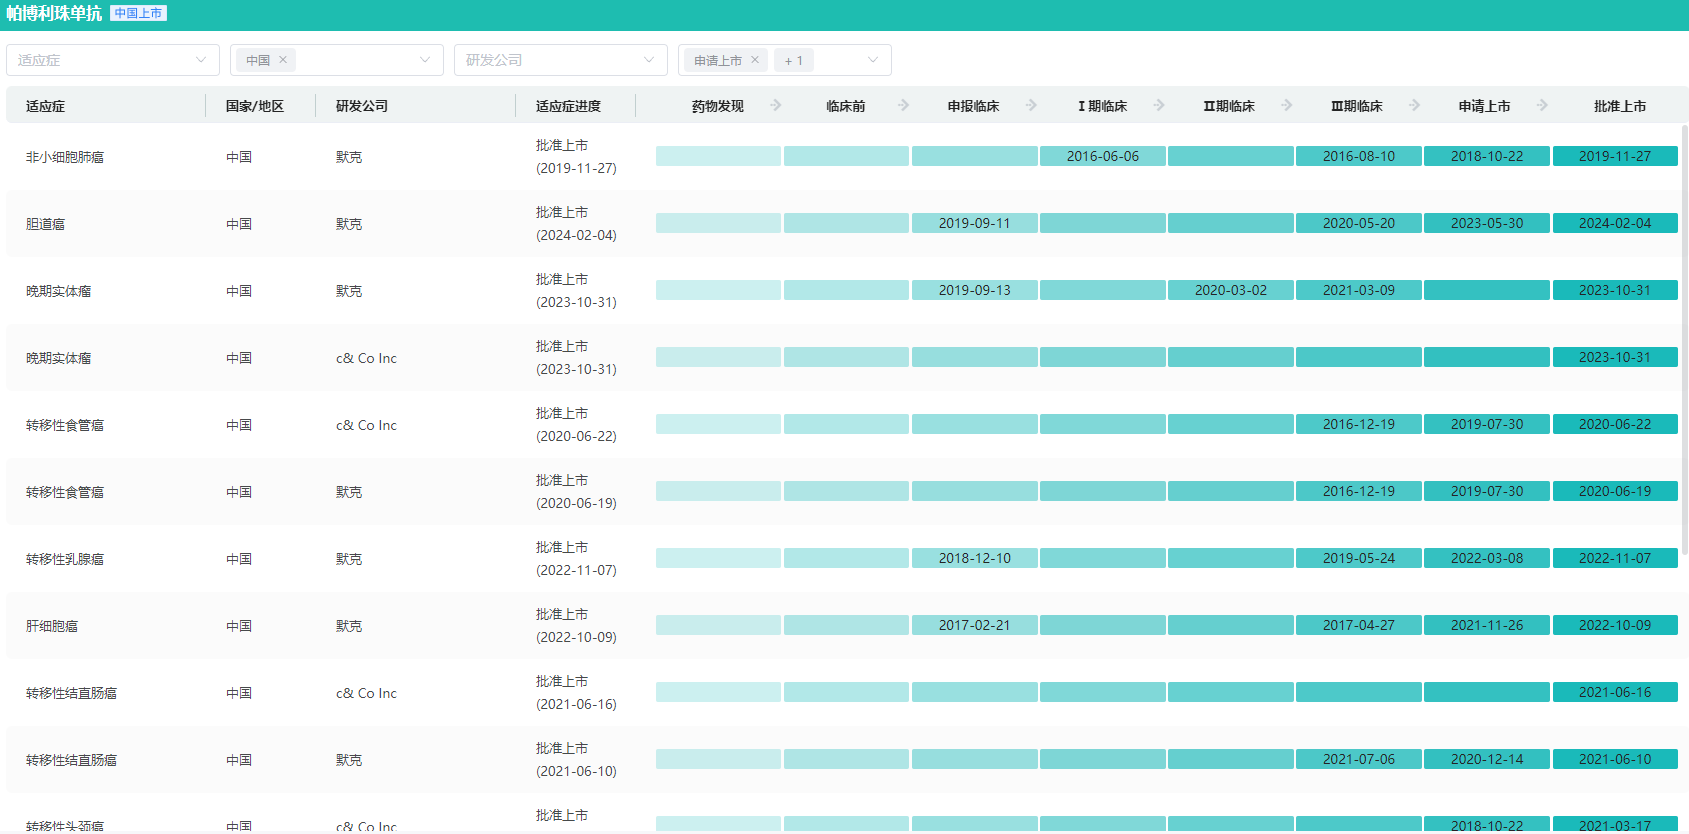This screenshot has height=834, width=1689.
Task: Expand the progress stage dropdown arrow
Action: [873, 60]
